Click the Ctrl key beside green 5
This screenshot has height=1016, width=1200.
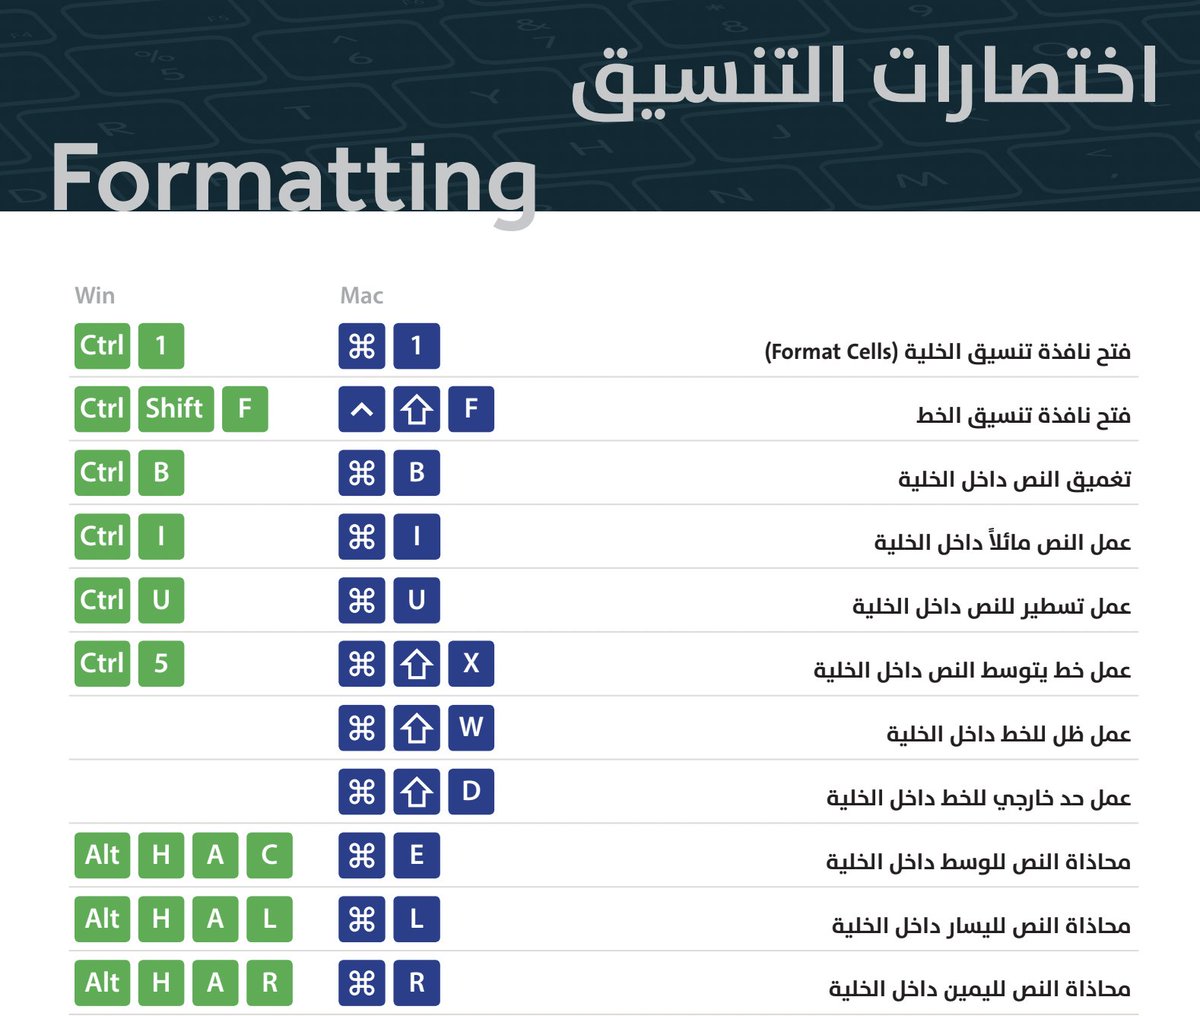point(102,664)
